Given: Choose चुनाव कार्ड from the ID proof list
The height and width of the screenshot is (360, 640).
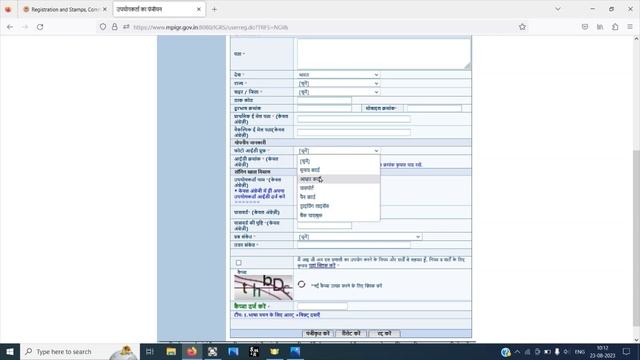Looking at the screenshot, I should coord(339,170).
